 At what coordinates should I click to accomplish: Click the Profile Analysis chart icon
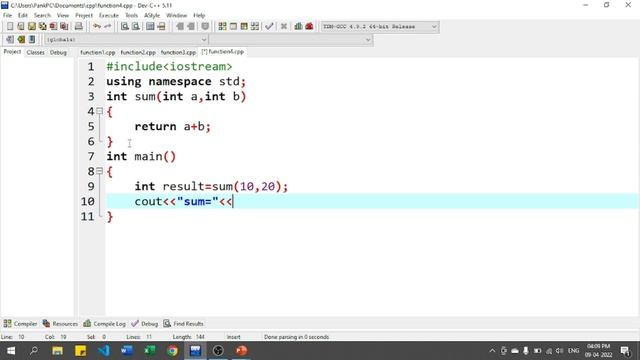[298, 27]
